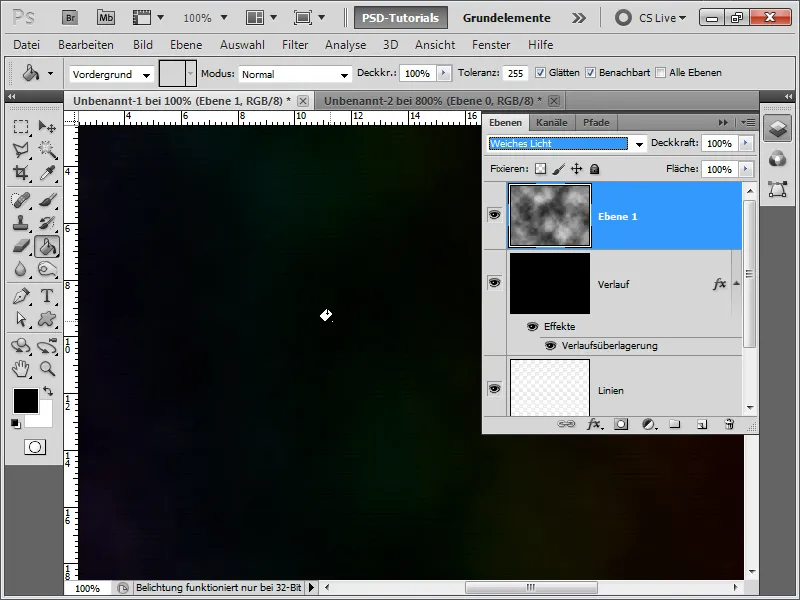Viewport: 800px width, 600px height.
Task: Hide the Verlauf layer
Action: [494, 283]
